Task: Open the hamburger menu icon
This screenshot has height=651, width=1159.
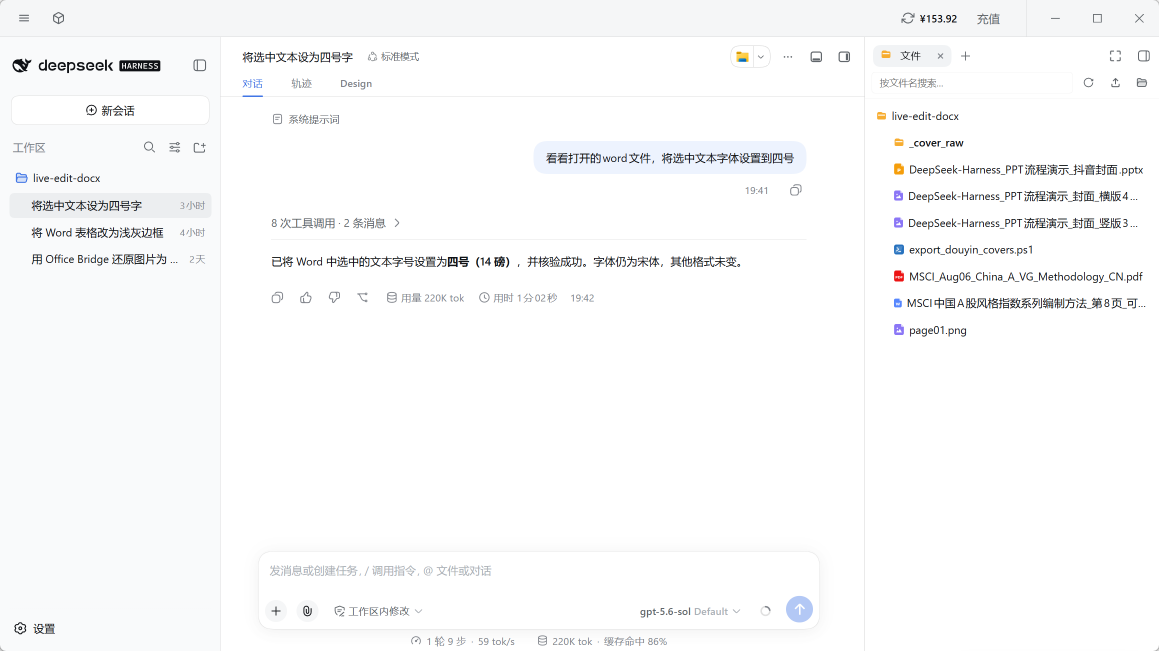Action: [x=24, y=18]
